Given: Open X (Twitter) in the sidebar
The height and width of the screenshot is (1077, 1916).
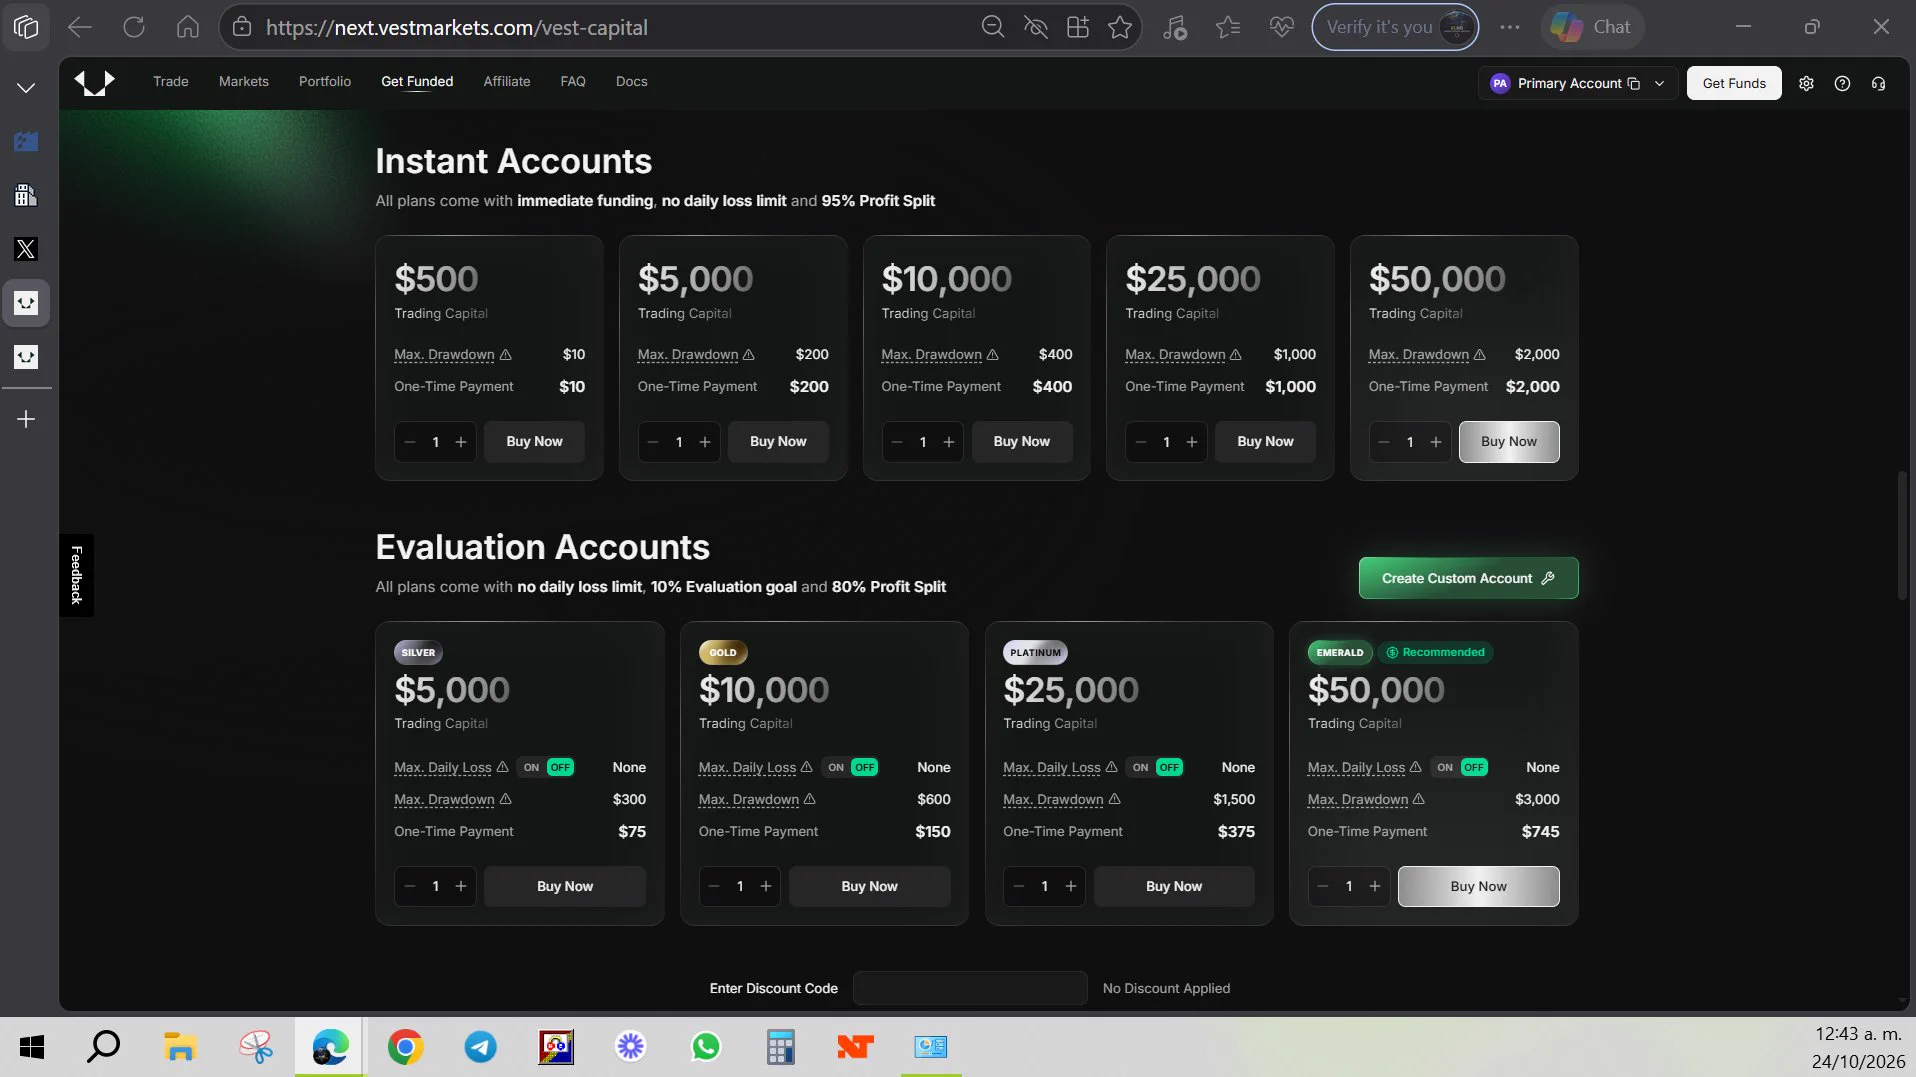Looking at the screenshot, I should tap(26, 249).
